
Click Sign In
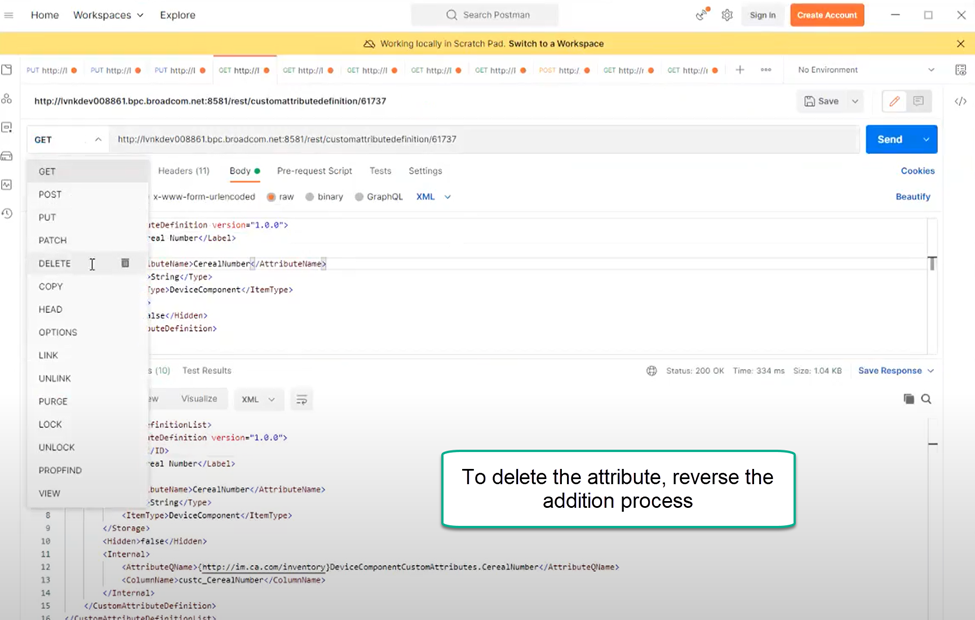[x=762, y=15]
